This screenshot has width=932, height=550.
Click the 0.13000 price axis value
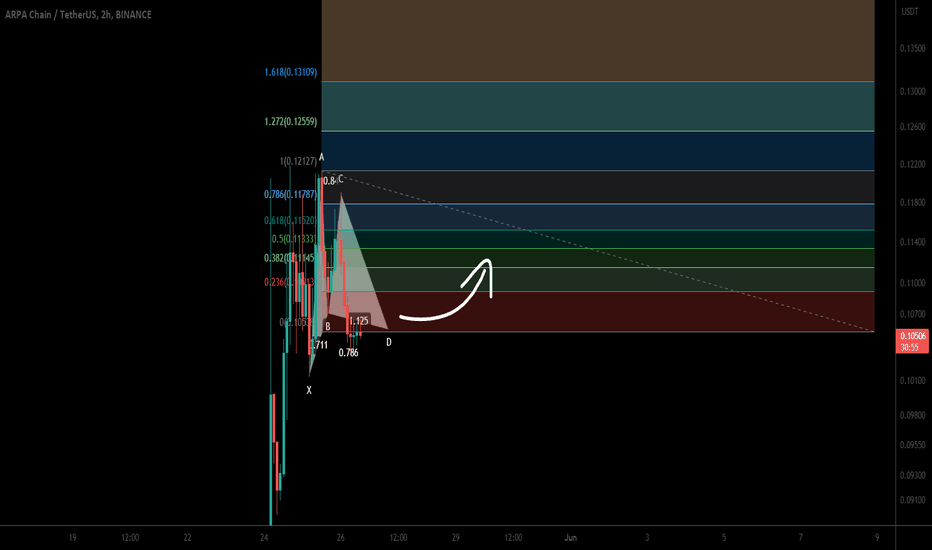pyautogui.click(x=912, y=91)
